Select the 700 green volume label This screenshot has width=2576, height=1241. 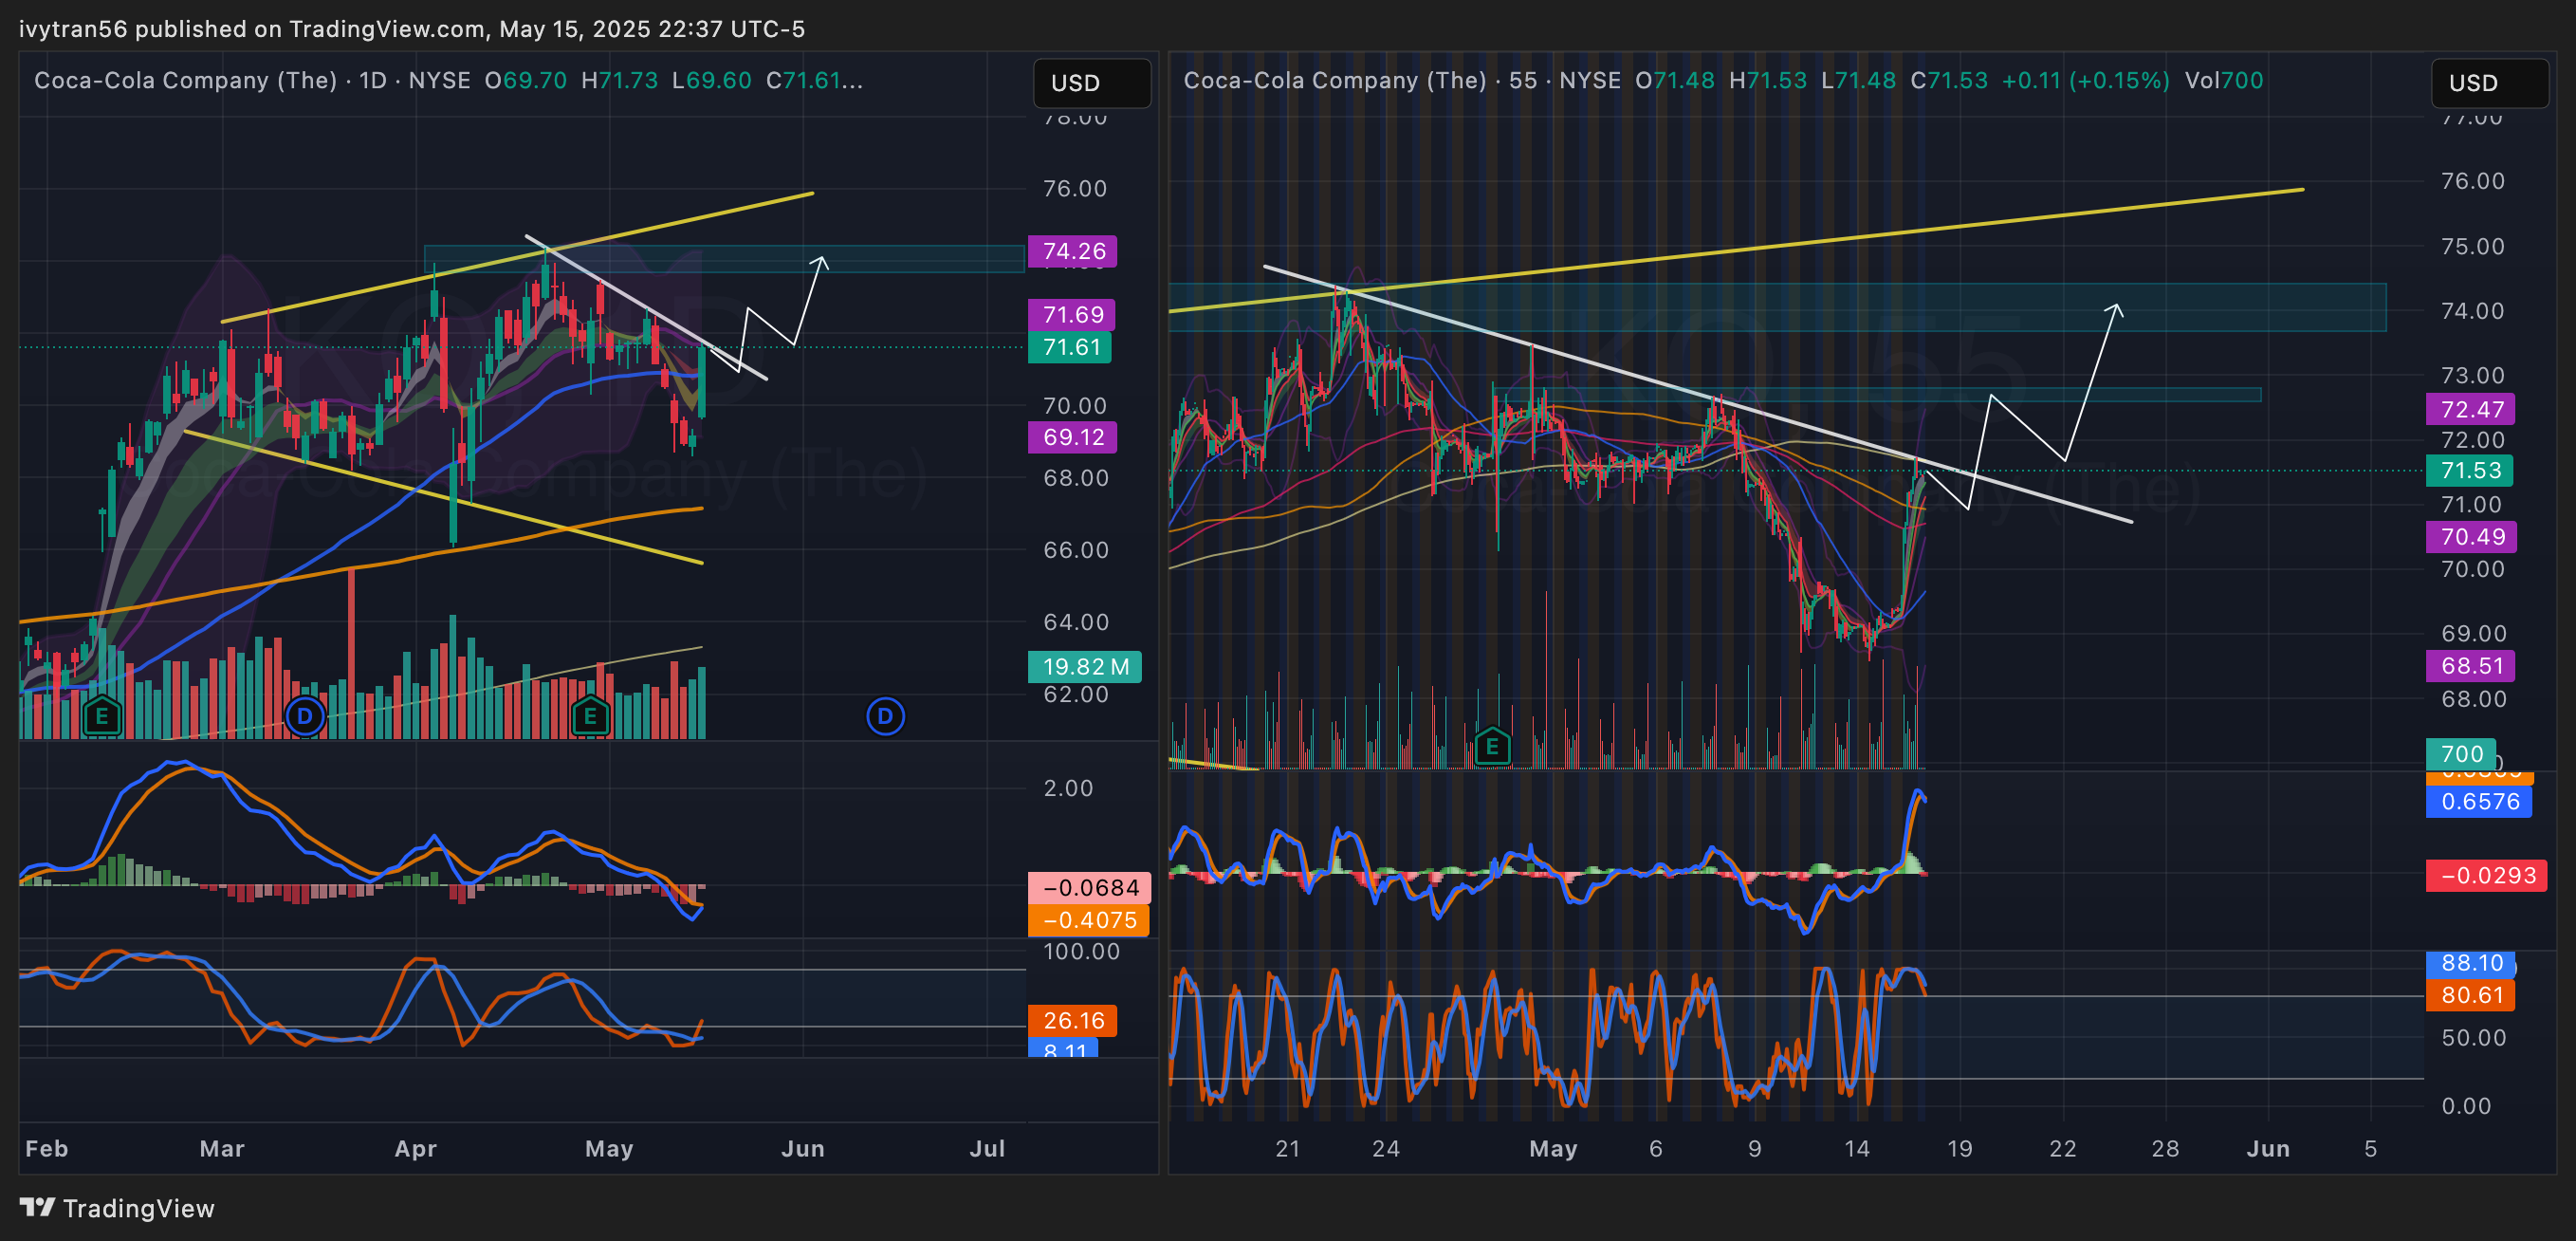point(2461,754)
